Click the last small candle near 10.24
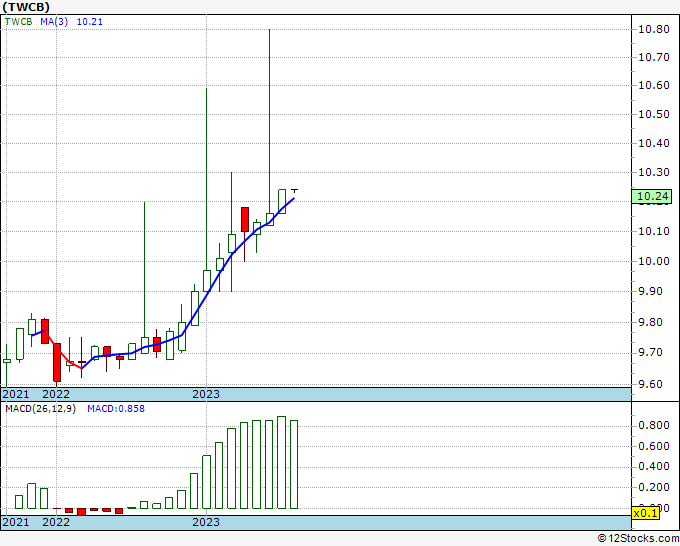This screenshot has height=546, width=680. tap(294, 190)
